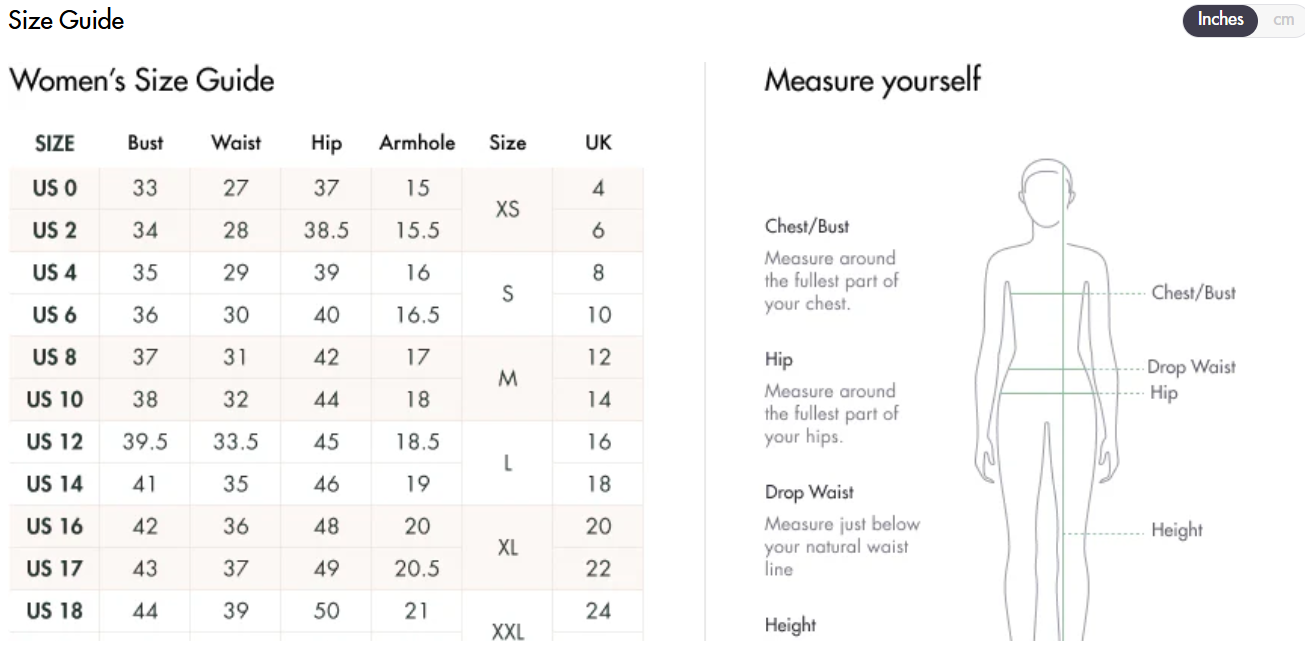Screen dimensions: 1305x658
Task: Click the body figure illustration
Action: 1045,400
